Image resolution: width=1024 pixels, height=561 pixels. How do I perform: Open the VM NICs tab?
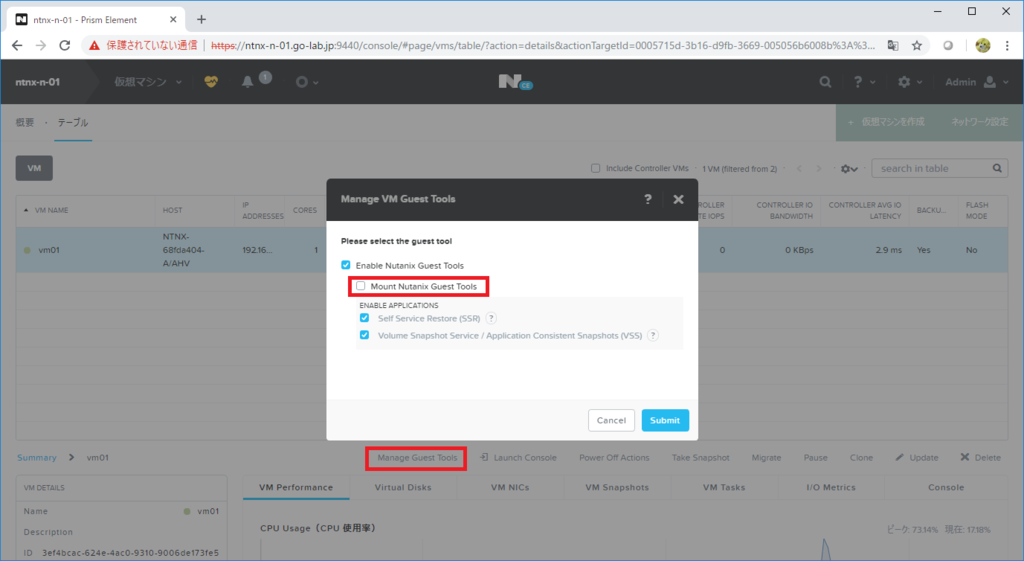coord(510,487)
